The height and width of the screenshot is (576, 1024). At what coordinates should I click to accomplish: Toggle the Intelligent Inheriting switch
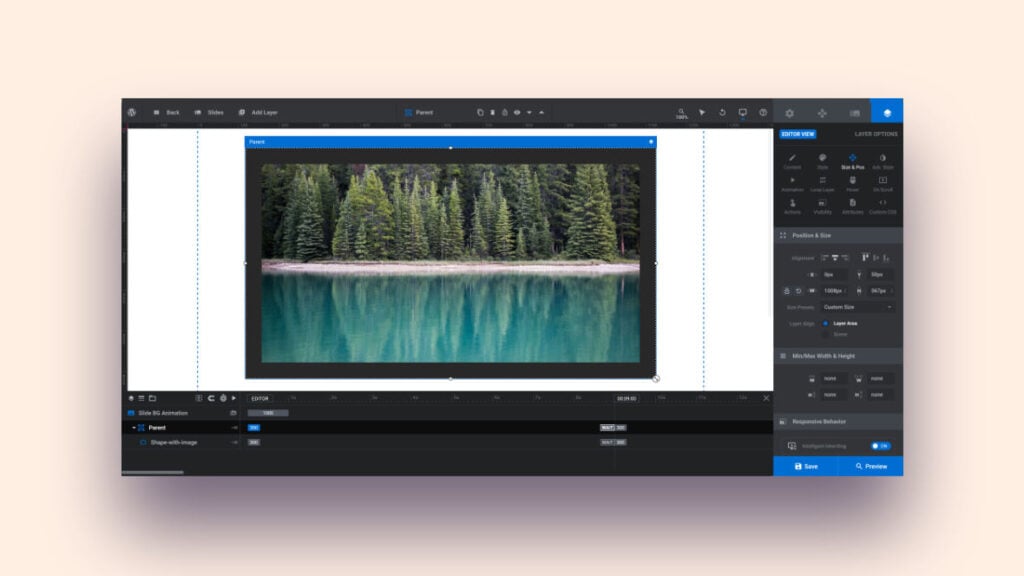pos(880,446)
